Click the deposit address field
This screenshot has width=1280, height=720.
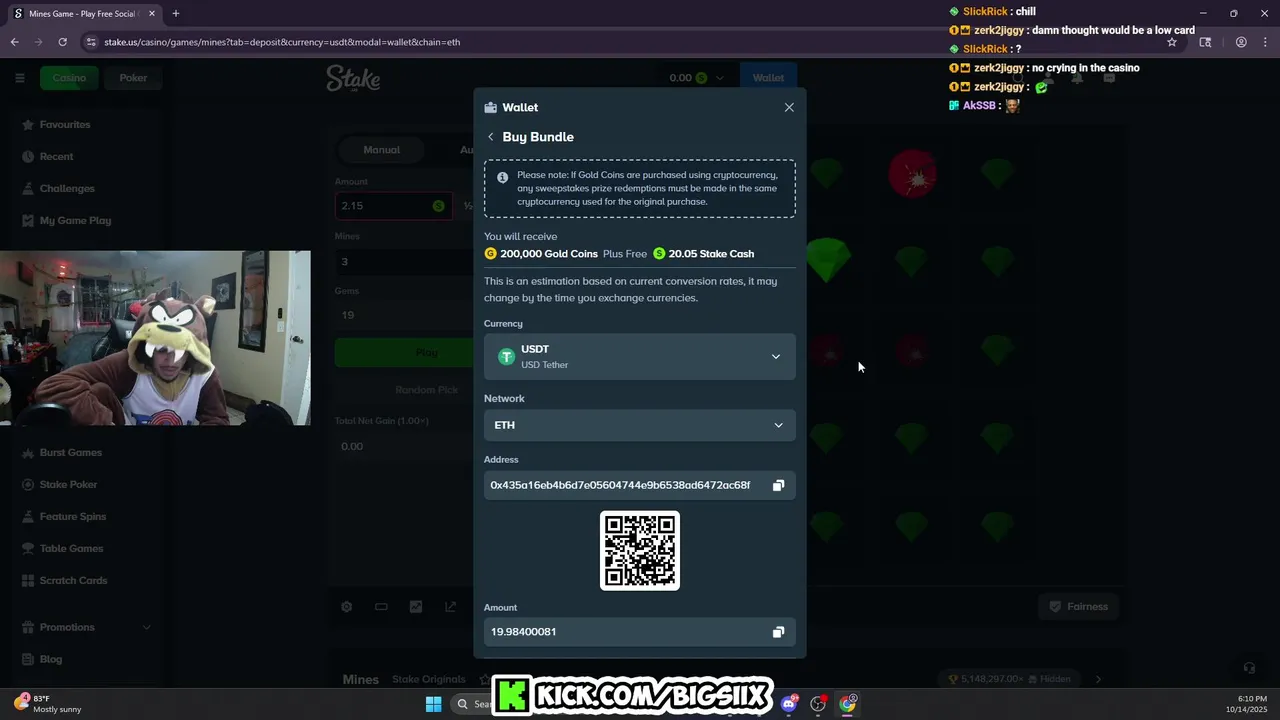pos(640,485)
